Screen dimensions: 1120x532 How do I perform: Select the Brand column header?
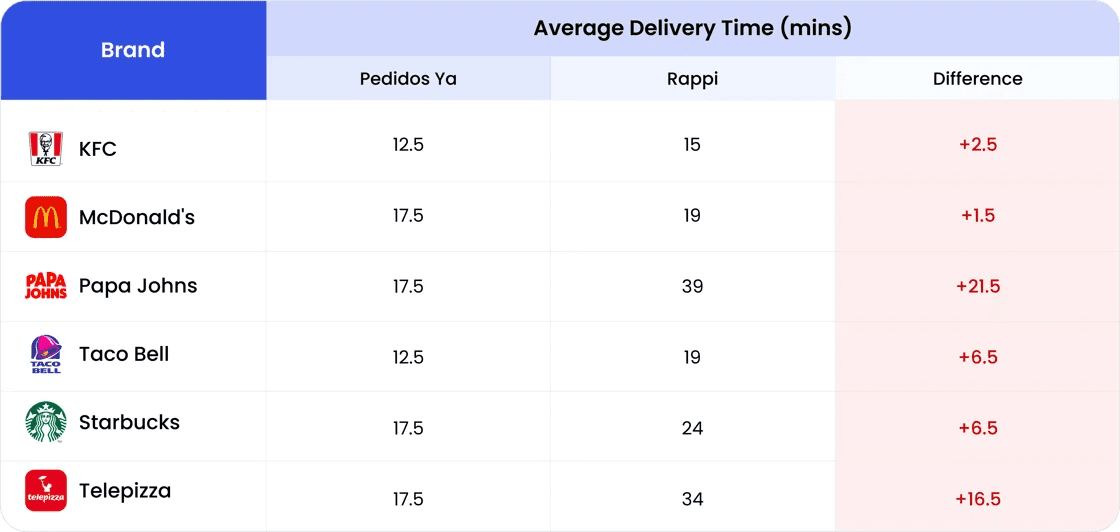pyautogui.click(x=133, y=50)
